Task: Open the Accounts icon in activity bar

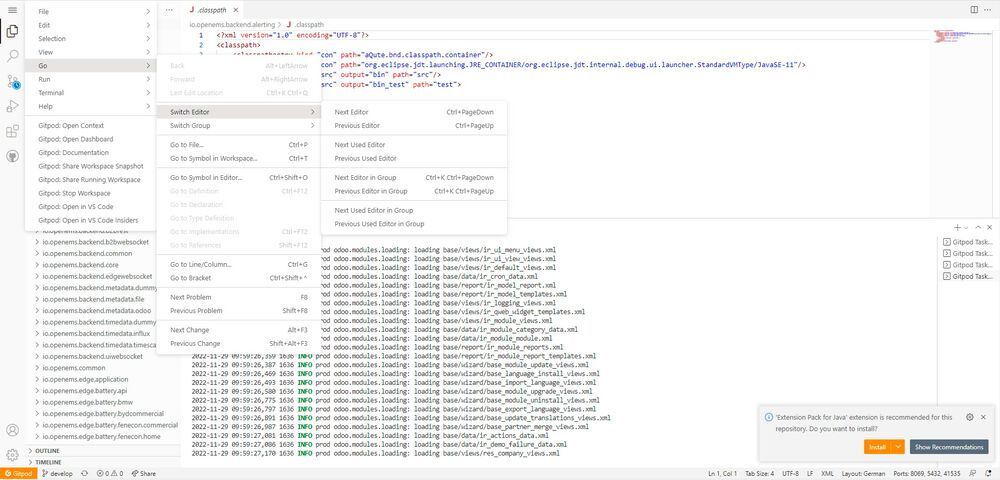Action: tap(13, 430)
